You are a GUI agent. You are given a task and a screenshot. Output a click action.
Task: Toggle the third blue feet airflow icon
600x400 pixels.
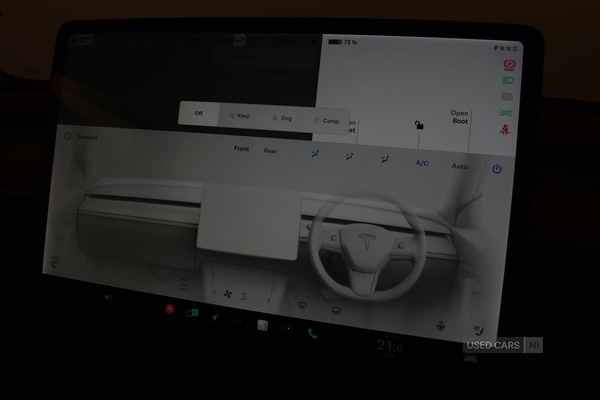(385, 159)
